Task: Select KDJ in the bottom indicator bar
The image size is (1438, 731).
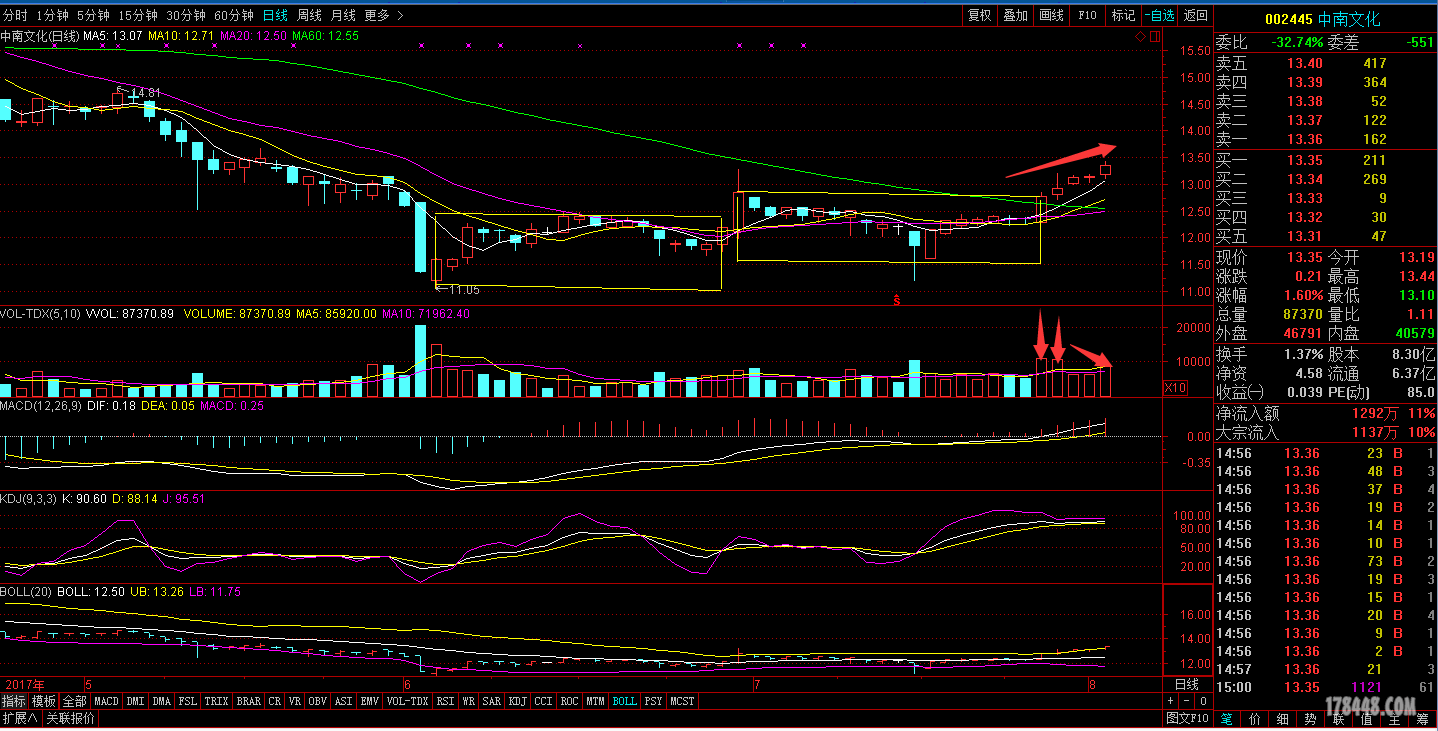Action: click(x=517, y=701)
